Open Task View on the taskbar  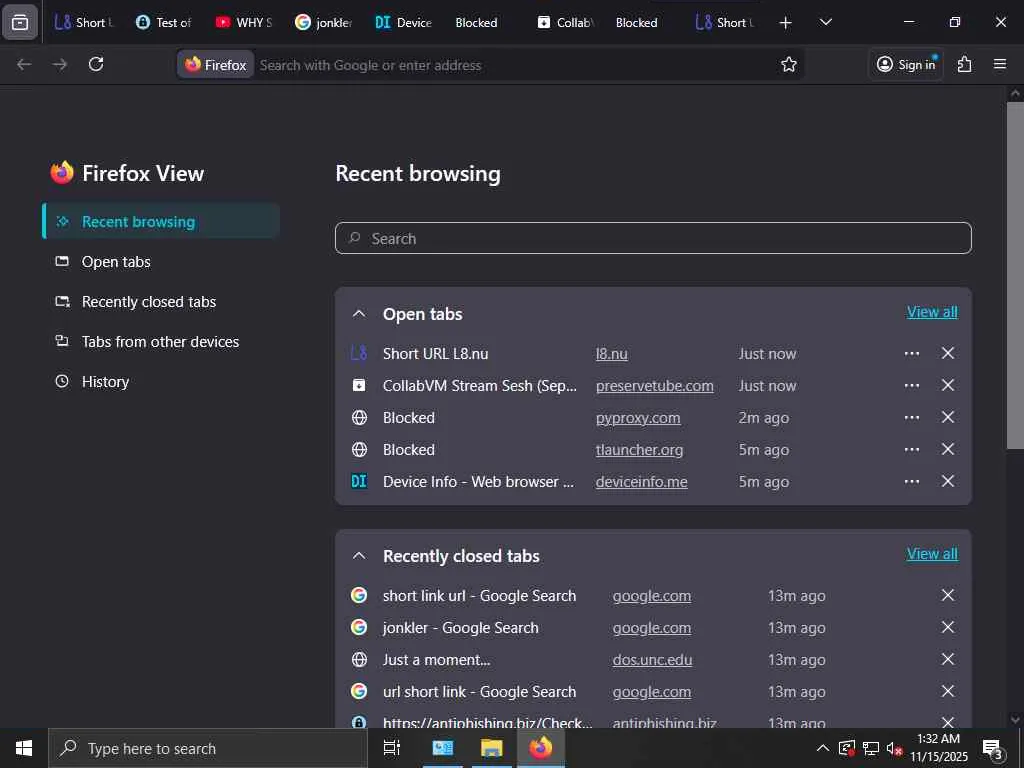[x=392, y=748]
